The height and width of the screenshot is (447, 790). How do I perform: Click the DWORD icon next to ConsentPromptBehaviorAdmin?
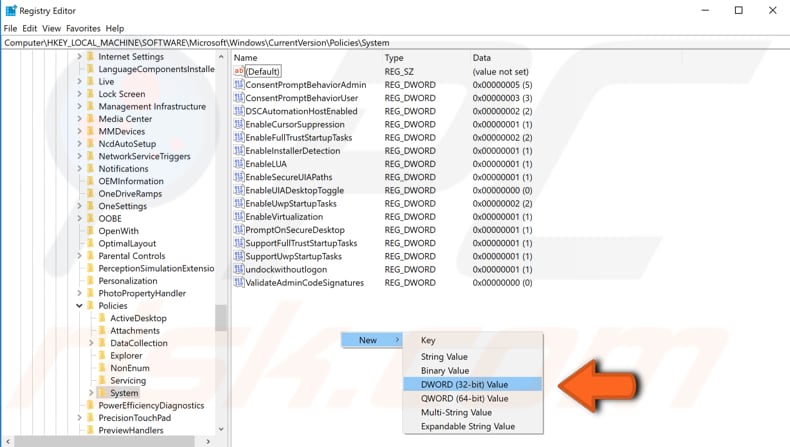[239, 85]
